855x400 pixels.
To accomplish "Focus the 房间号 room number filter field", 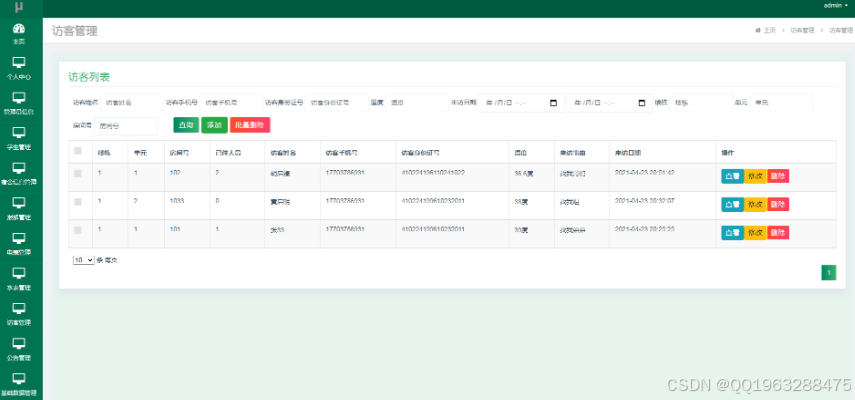I will (x=125, y=126).
